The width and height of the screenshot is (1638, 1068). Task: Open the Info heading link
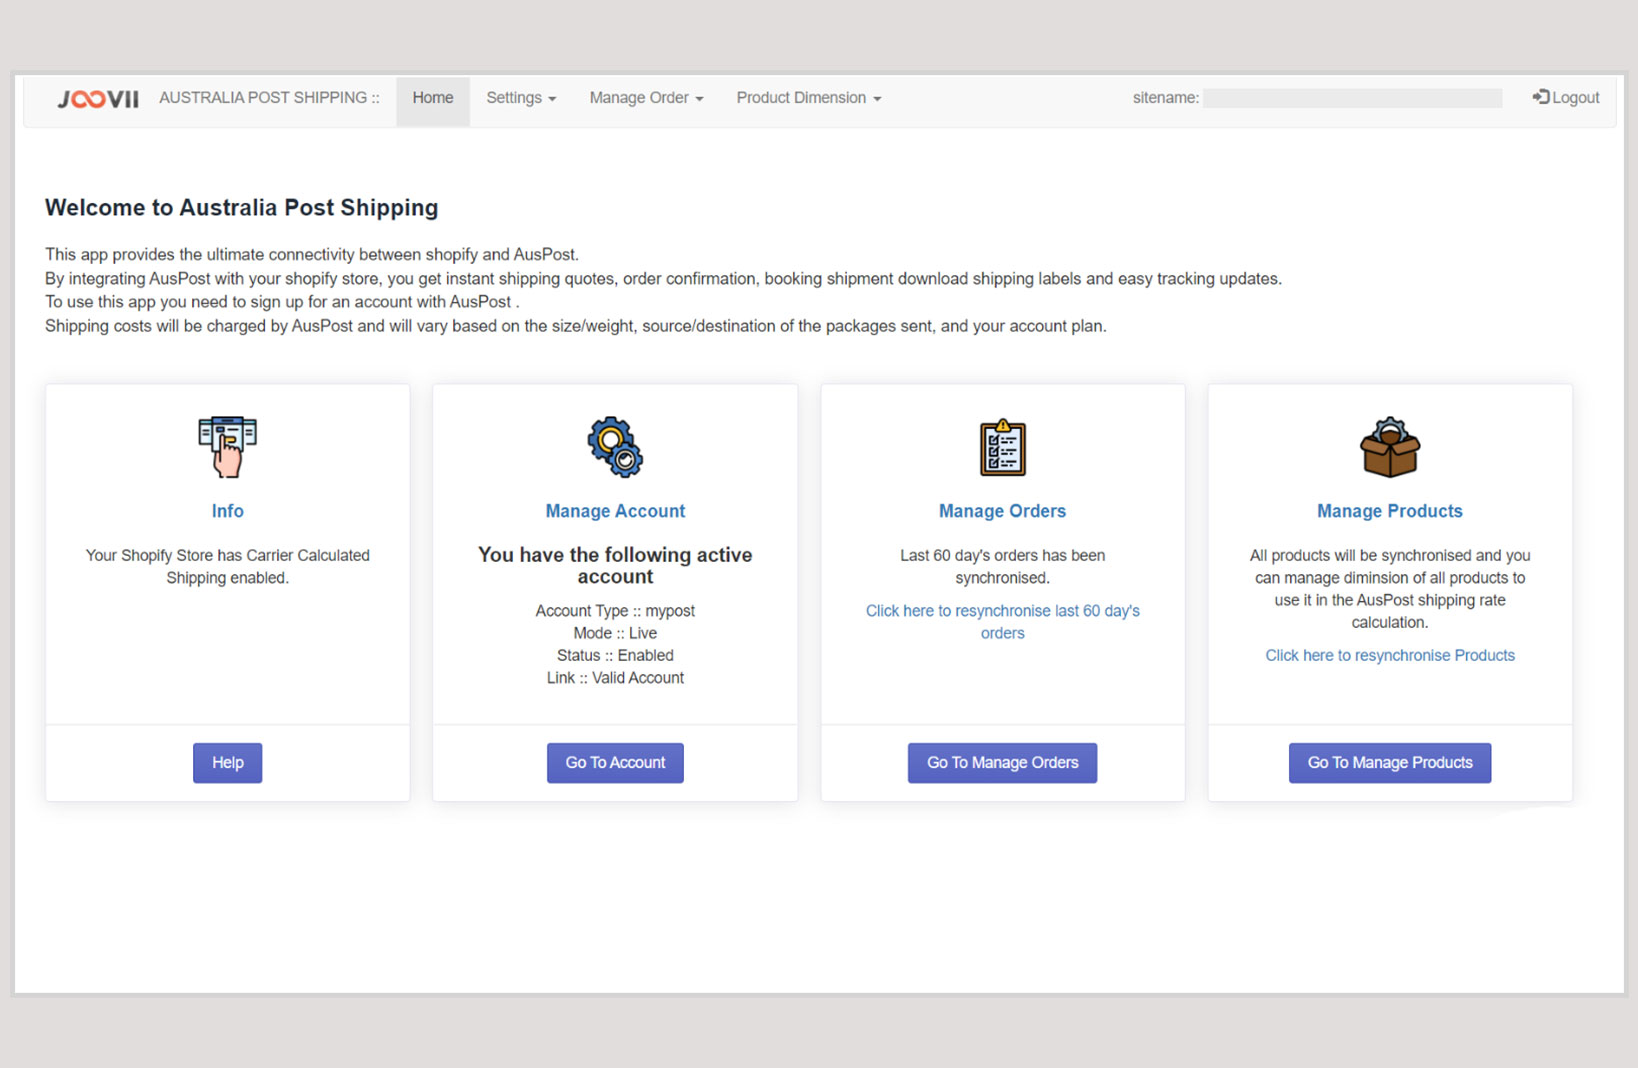coord(227,511)
